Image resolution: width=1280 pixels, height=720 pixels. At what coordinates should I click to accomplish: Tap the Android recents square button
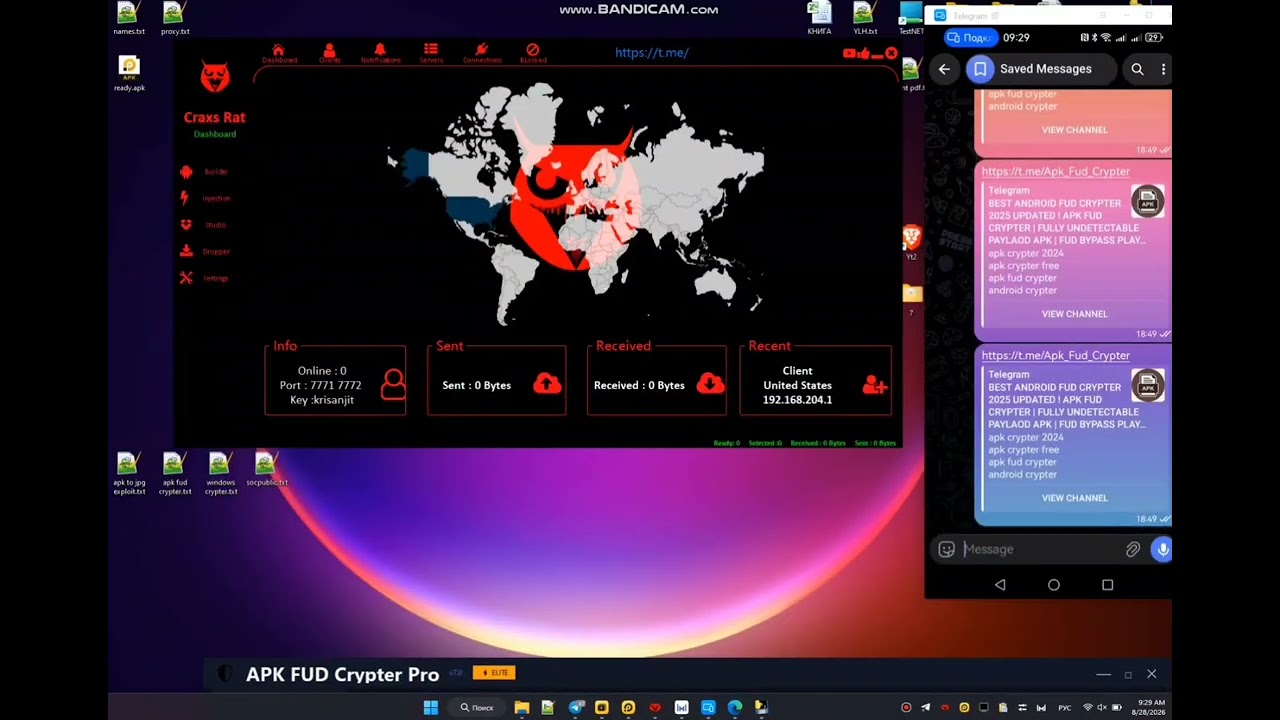tap(1107, 585)
